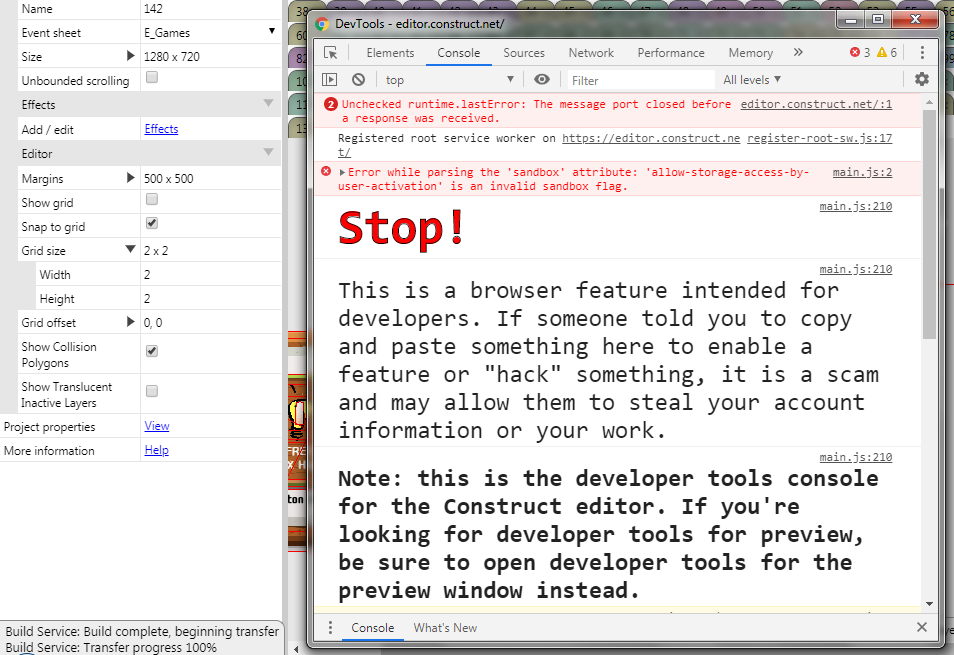This screenshot has height=655, width=954.
Task: Open the drawer three-dot menu
Action: pos(330,628)
